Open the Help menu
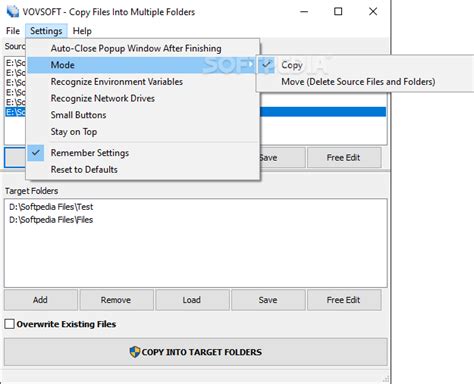Screen dimensions: 474x384 pos(82,31)
